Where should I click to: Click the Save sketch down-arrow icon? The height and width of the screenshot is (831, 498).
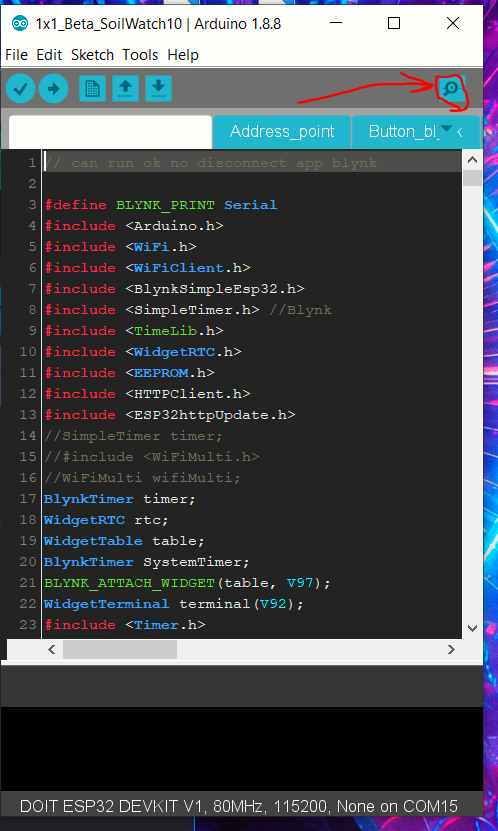point(158,89)
